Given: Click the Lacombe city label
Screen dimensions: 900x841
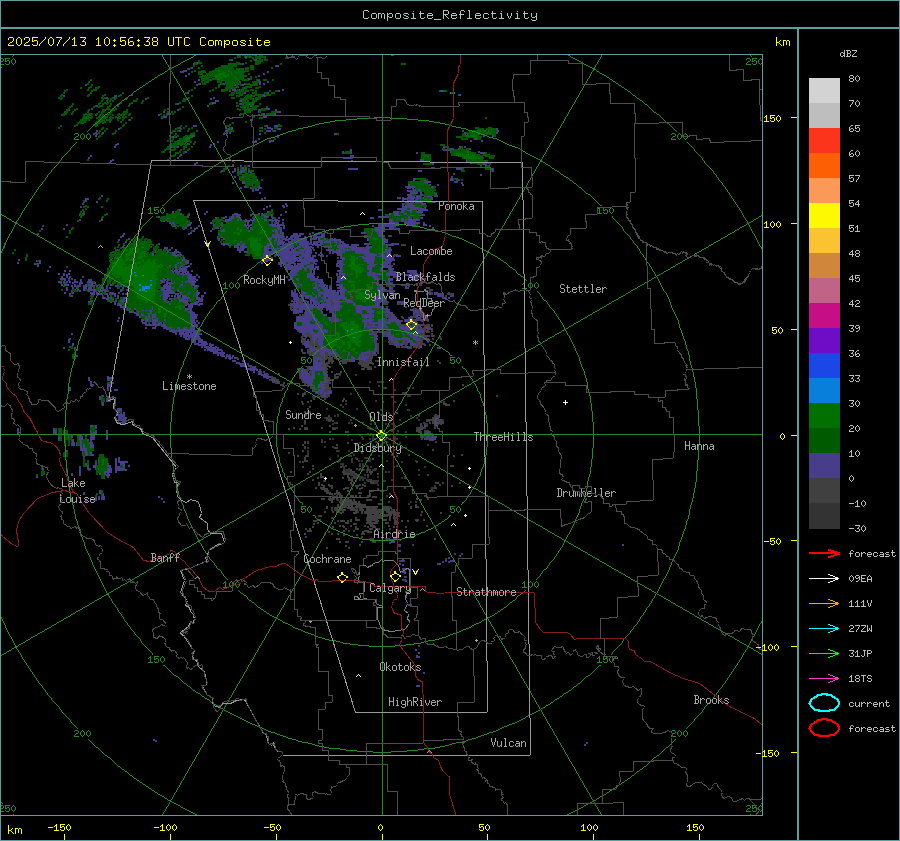Looking at the screenshot, I should tap(431, 251).
